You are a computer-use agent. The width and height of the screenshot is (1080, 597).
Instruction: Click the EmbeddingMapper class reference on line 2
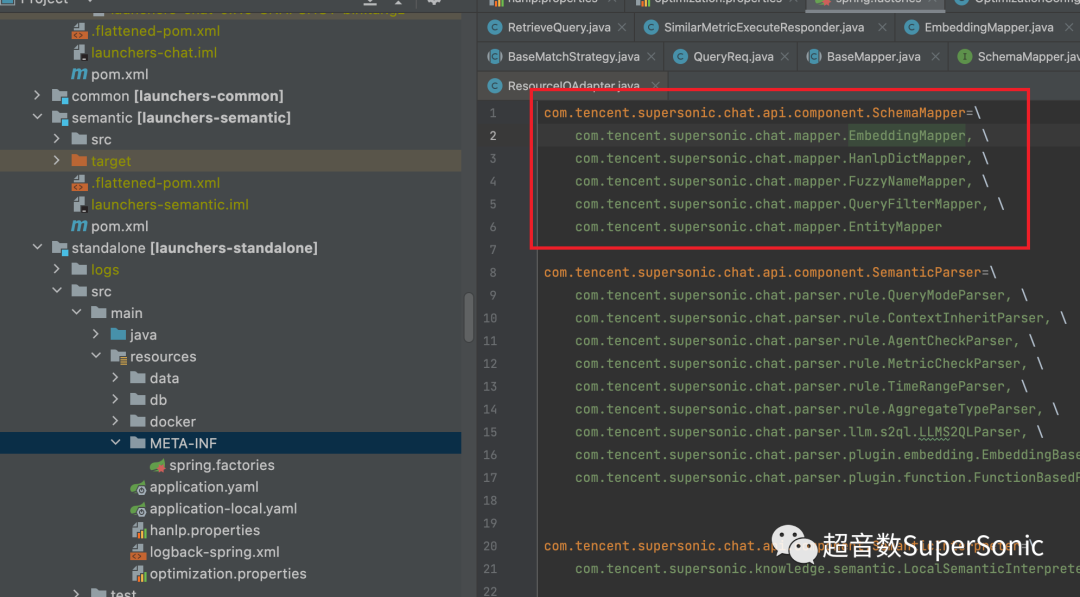click(906, 136)
